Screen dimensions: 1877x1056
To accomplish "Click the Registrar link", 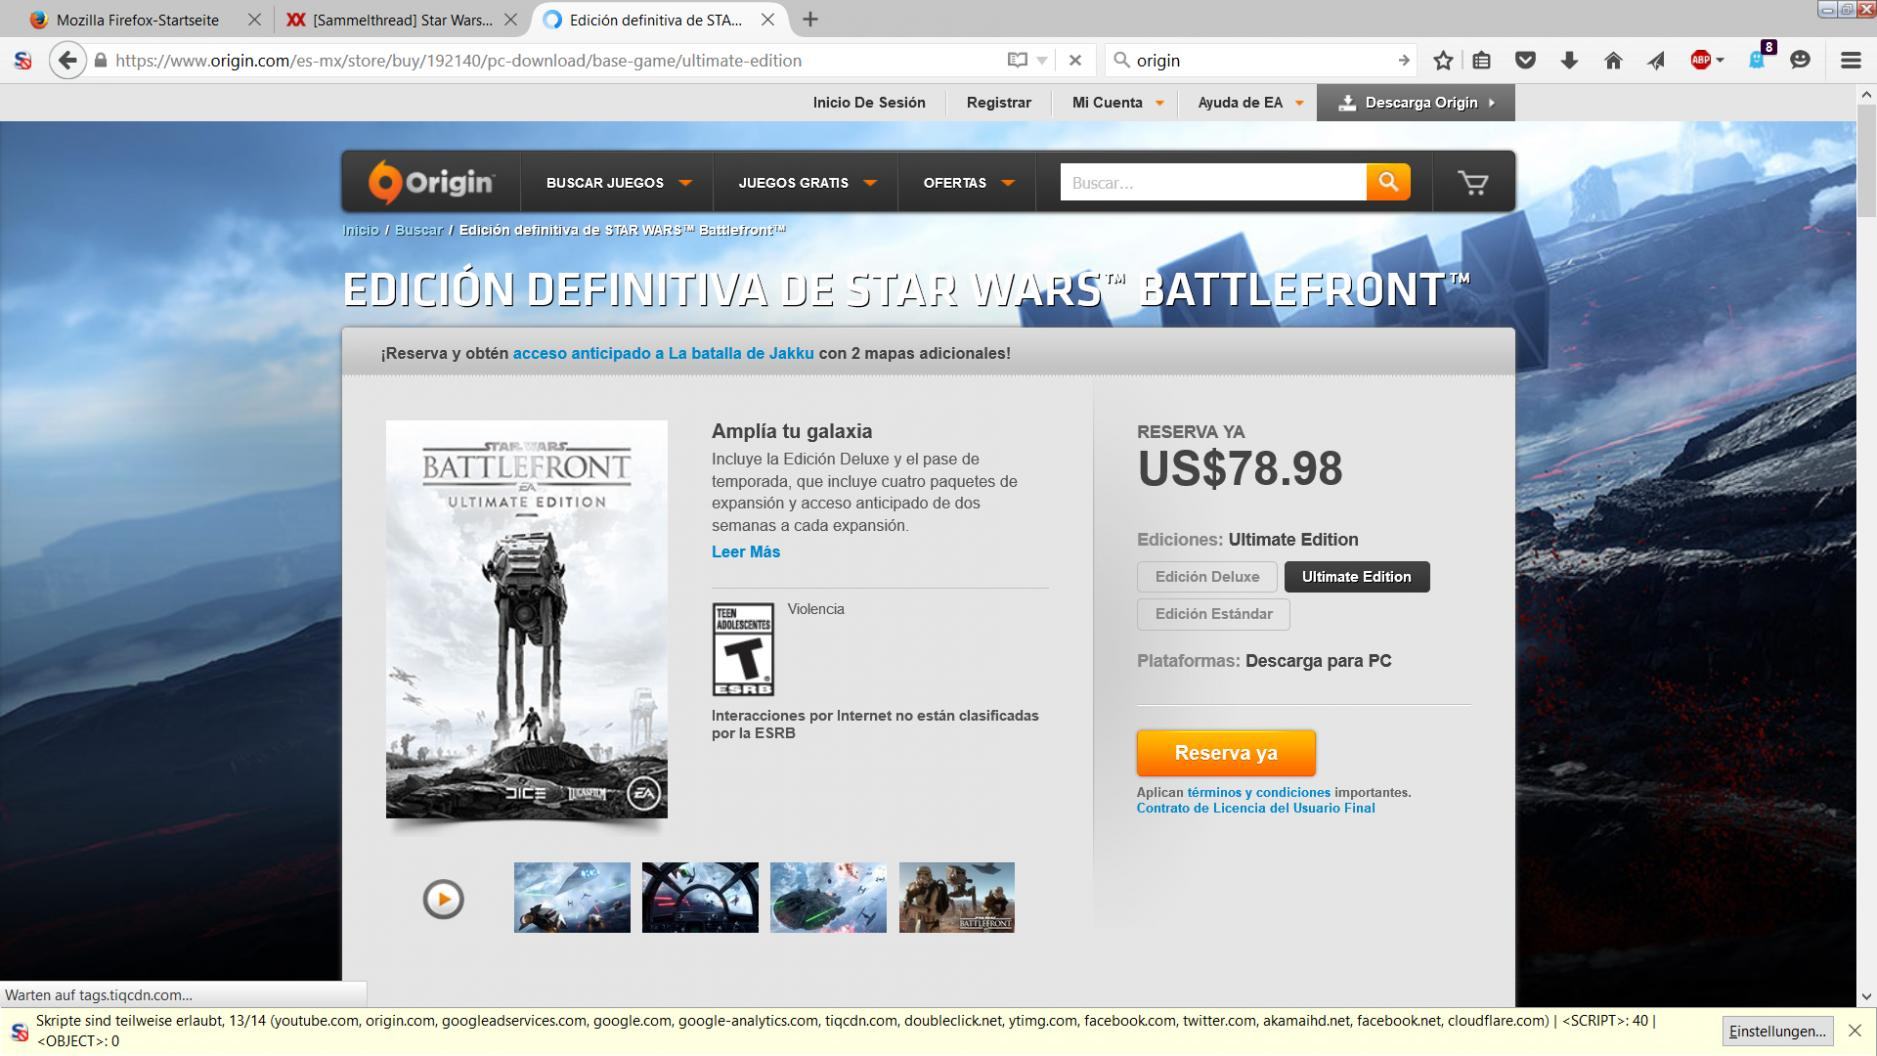I will click(998, 102).
